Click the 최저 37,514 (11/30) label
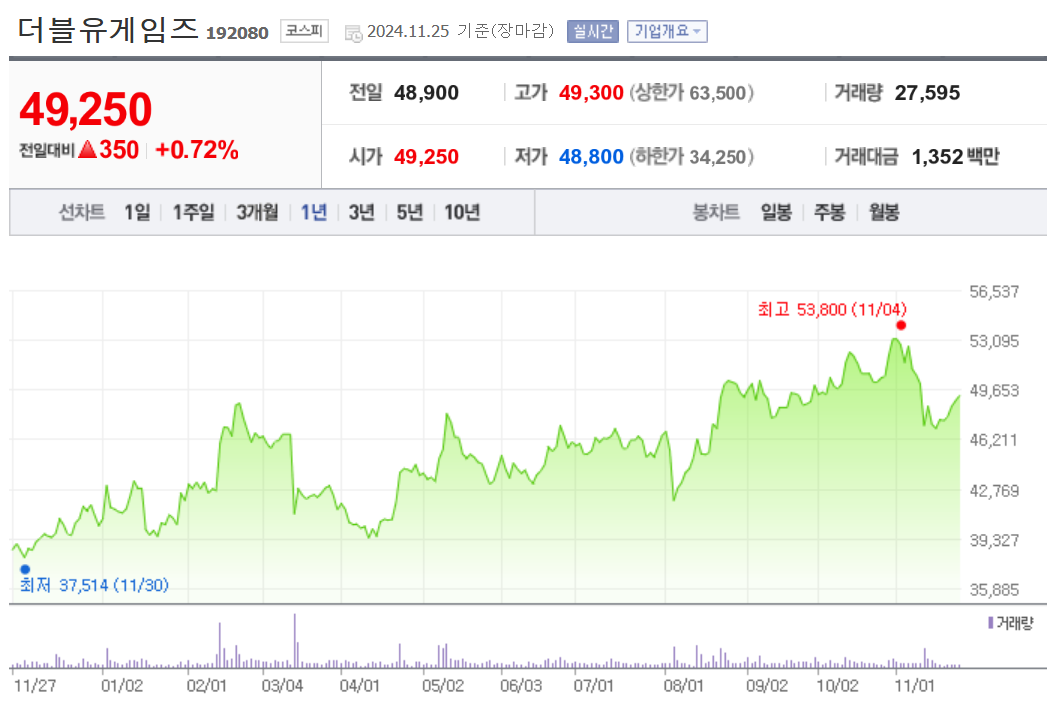The width and height of the screenshot is (1047, 709). pos(94,585)
